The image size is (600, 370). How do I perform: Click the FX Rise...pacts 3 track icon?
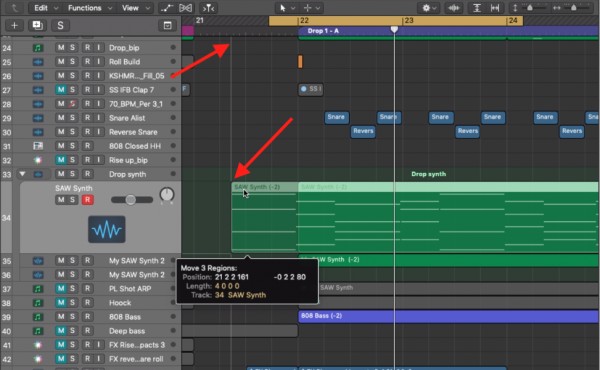(x=38, y=345)
